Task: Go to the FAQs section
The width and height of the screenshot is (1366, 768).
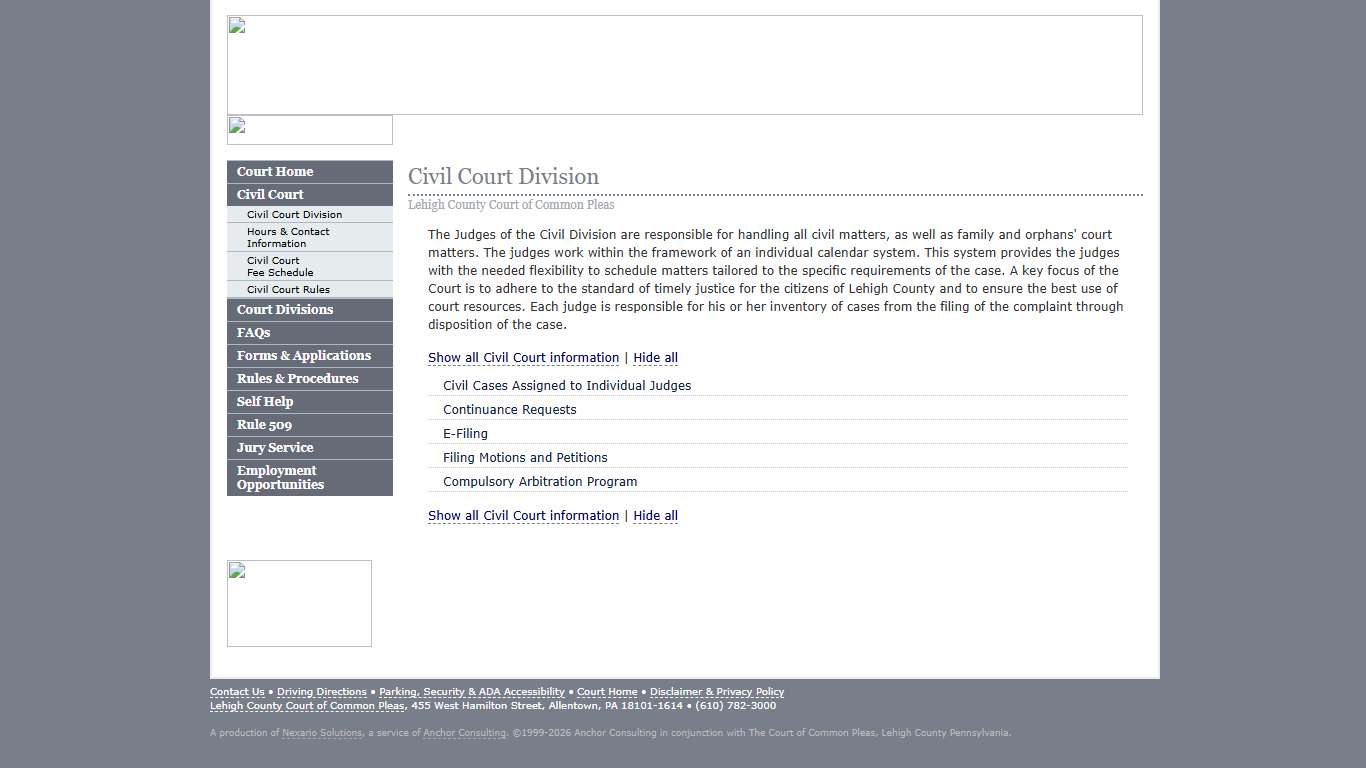Action: (253, 332)
